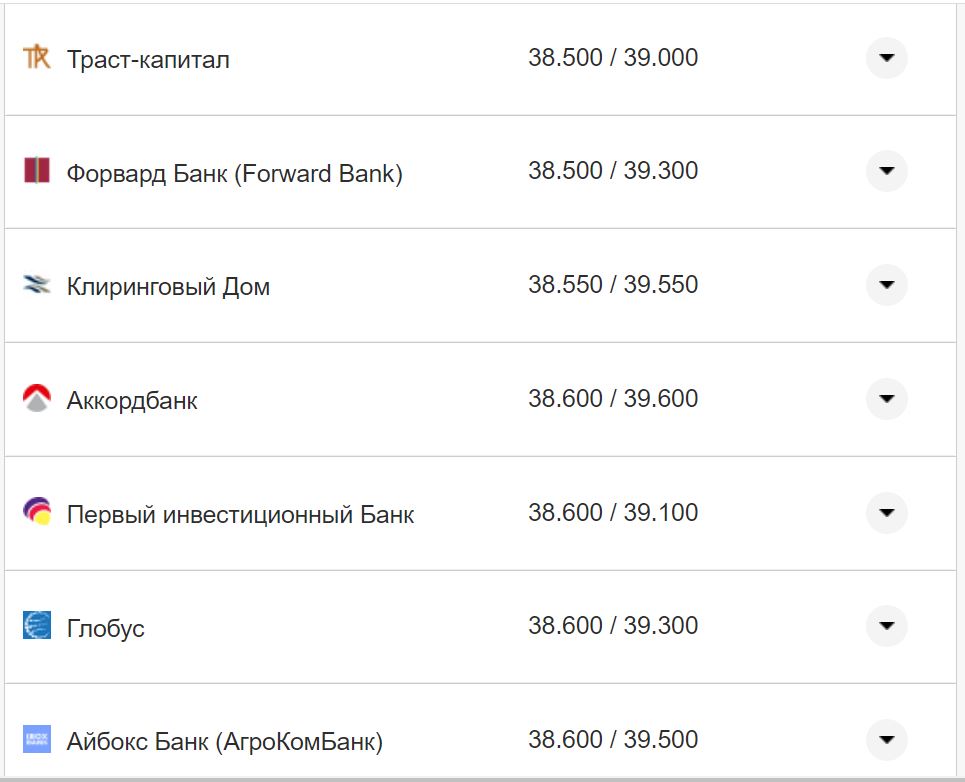
Task: Click the Айбокс Банк logo icon
Action: (35, 740)
